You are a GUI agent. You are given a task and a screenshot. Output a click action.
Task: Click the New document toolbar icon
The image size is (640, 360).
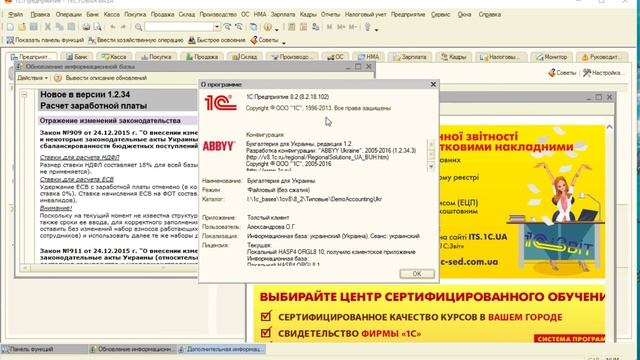coord(10,27)
